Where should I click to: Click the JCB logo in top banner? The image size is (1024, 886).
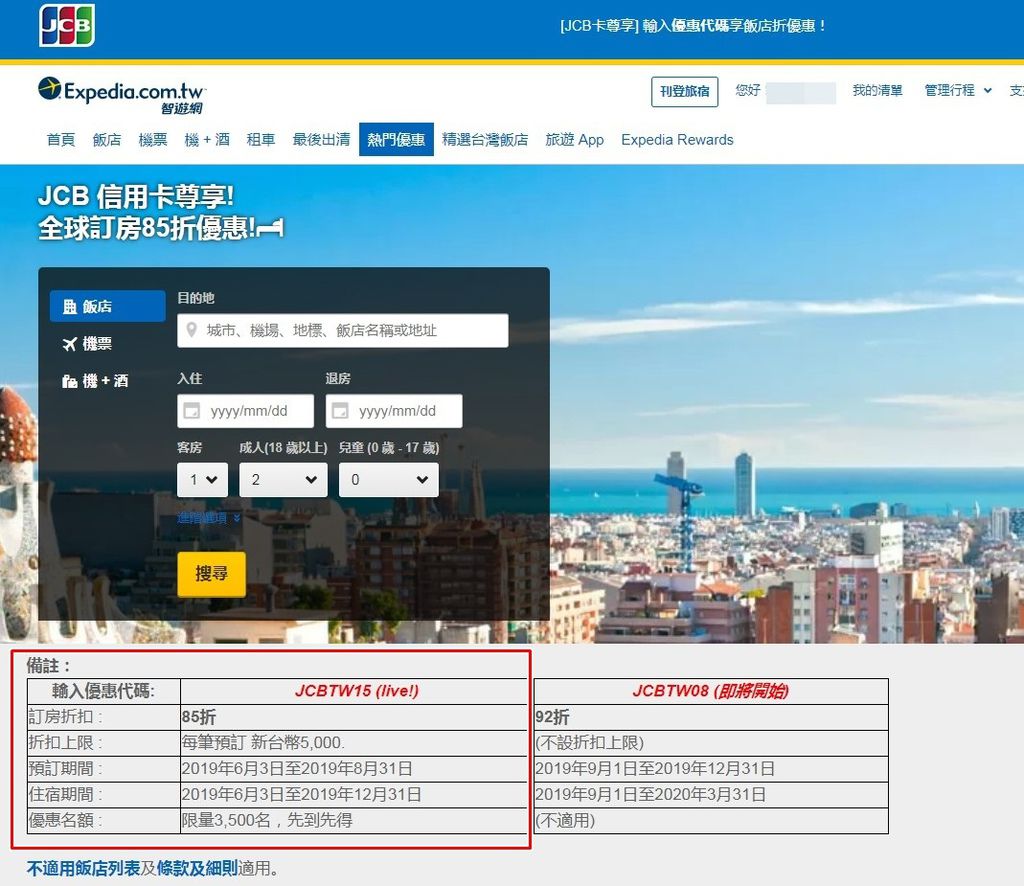point(67,25)
